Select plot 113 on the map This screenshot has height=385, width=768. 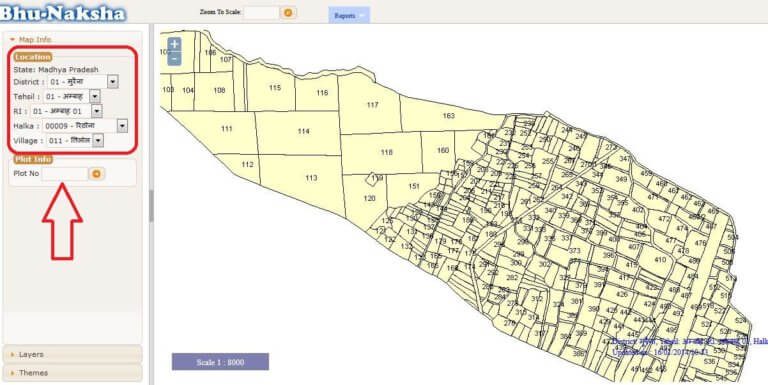click(312, 178)
